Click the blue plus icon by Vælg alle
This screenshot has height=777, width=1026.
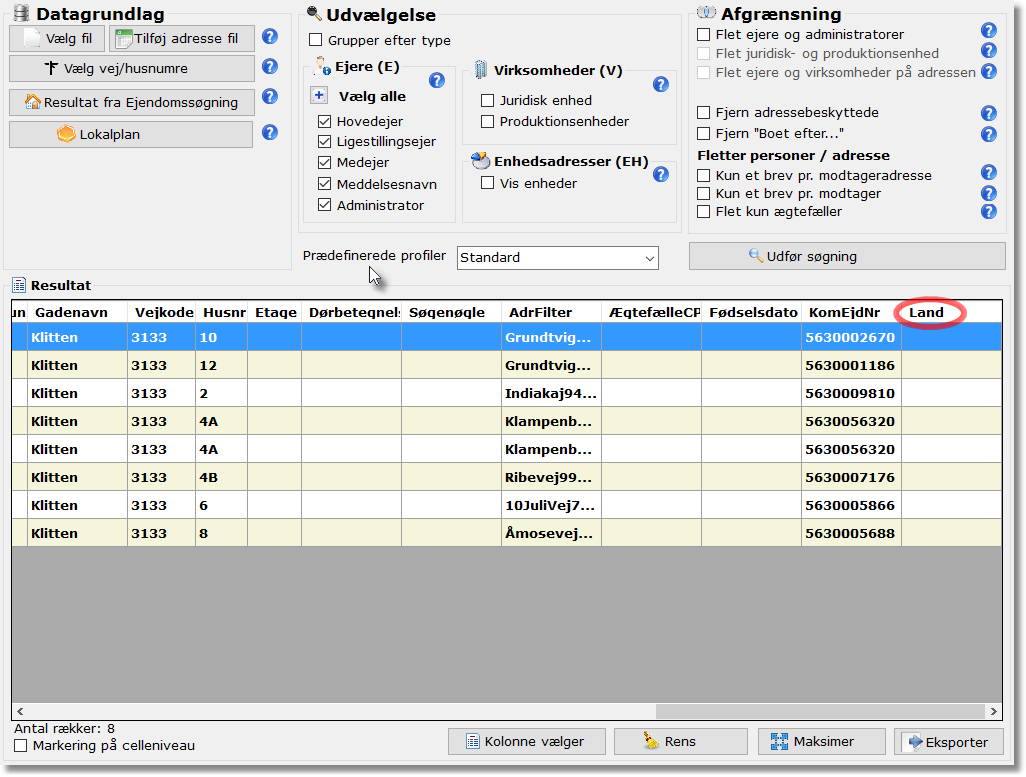[x=319, y=96]
